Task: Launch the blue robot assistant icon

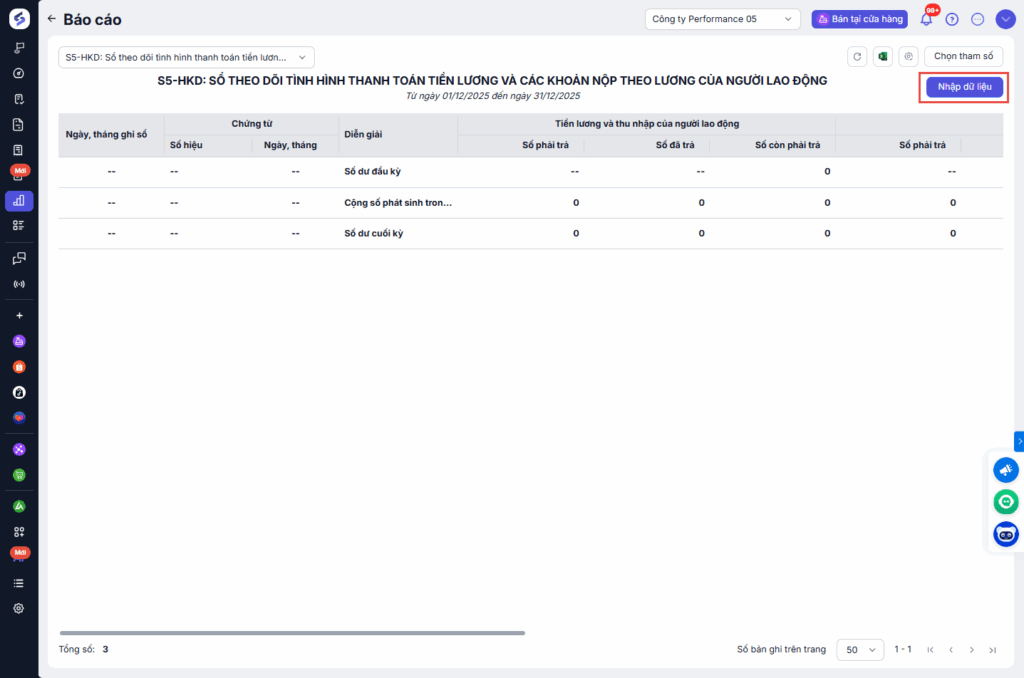Action: 1005,534
